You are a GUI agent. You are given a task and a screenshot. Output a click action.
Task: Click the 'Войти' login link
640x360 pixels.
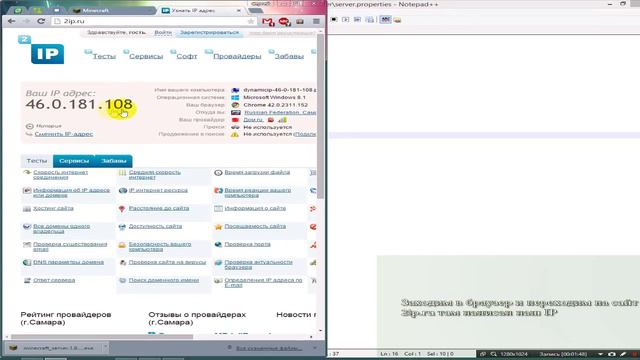pos(163,33)
